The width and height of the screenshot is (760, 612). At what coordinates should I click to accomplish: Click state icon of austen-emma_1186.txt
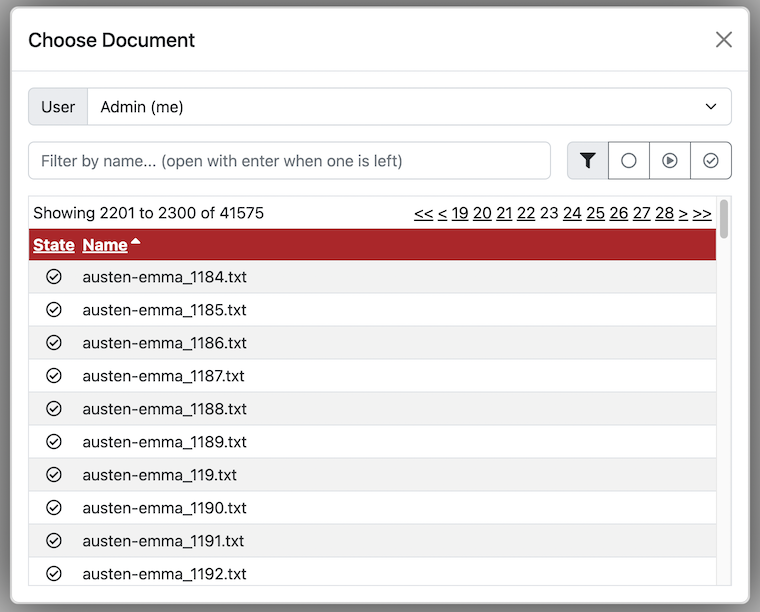pyautogui.click(x=54, y=343)
